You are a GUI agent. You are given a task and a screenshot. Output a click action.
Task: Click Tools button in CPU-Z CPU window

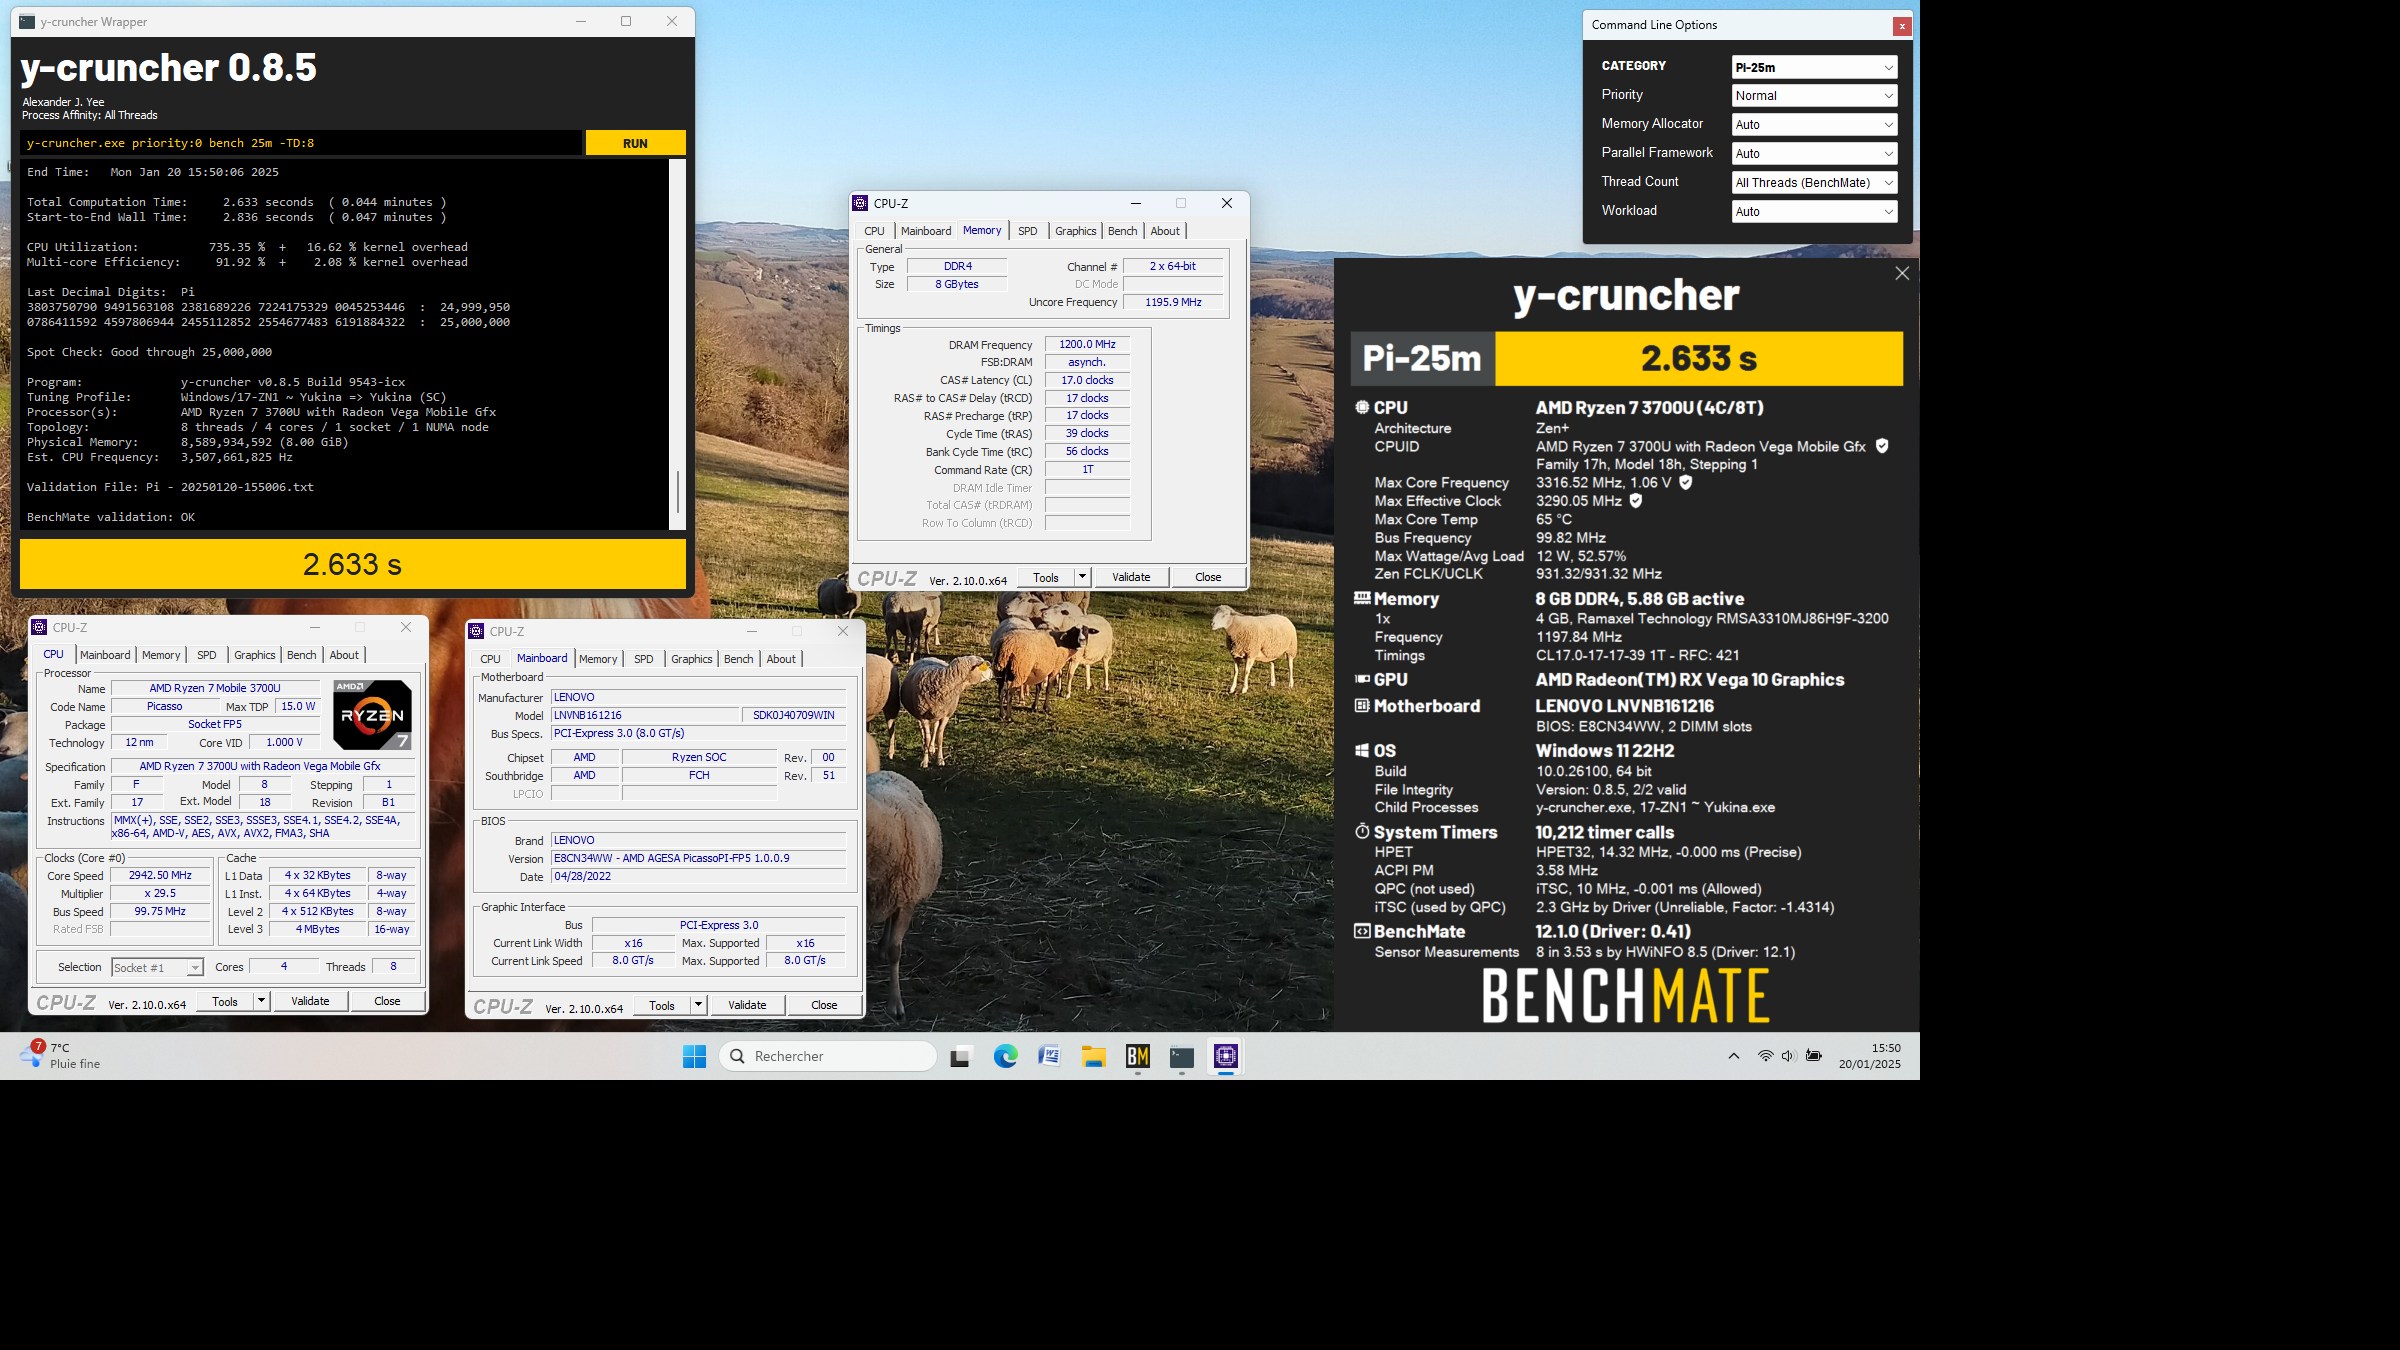coord(225,1001)
